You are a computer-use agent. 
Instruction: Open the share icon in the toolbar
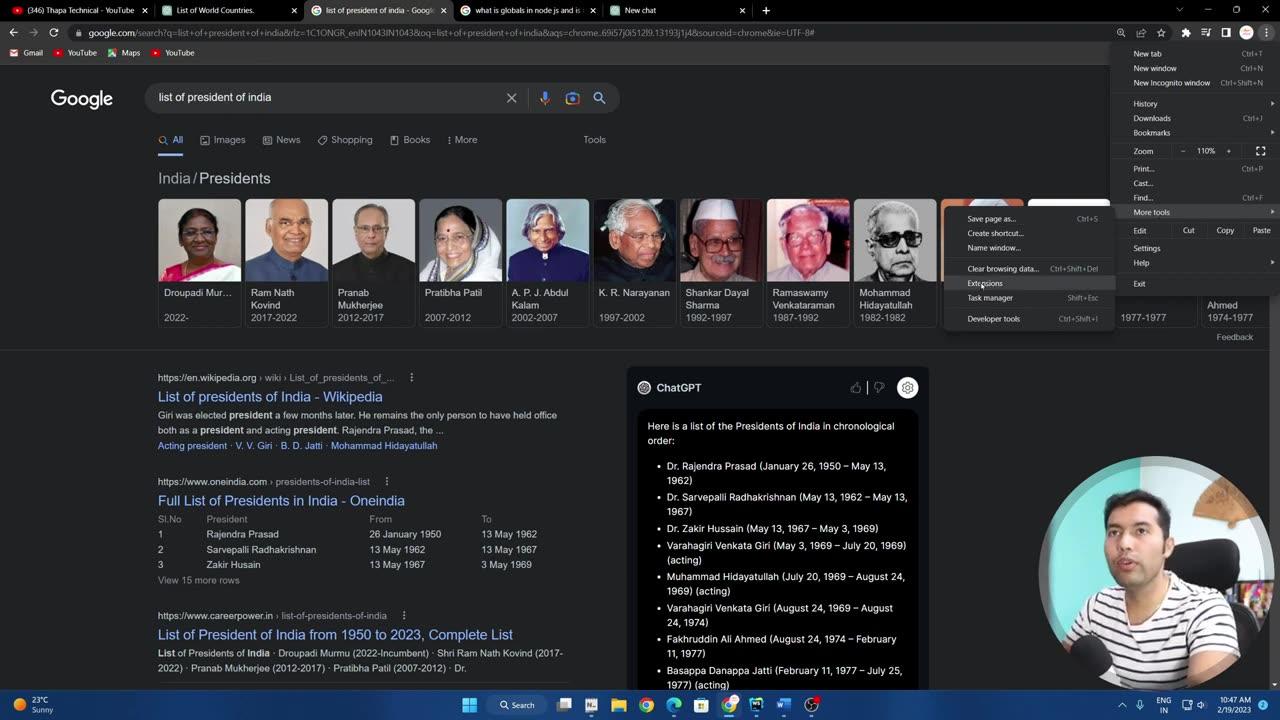(1140, 32)
